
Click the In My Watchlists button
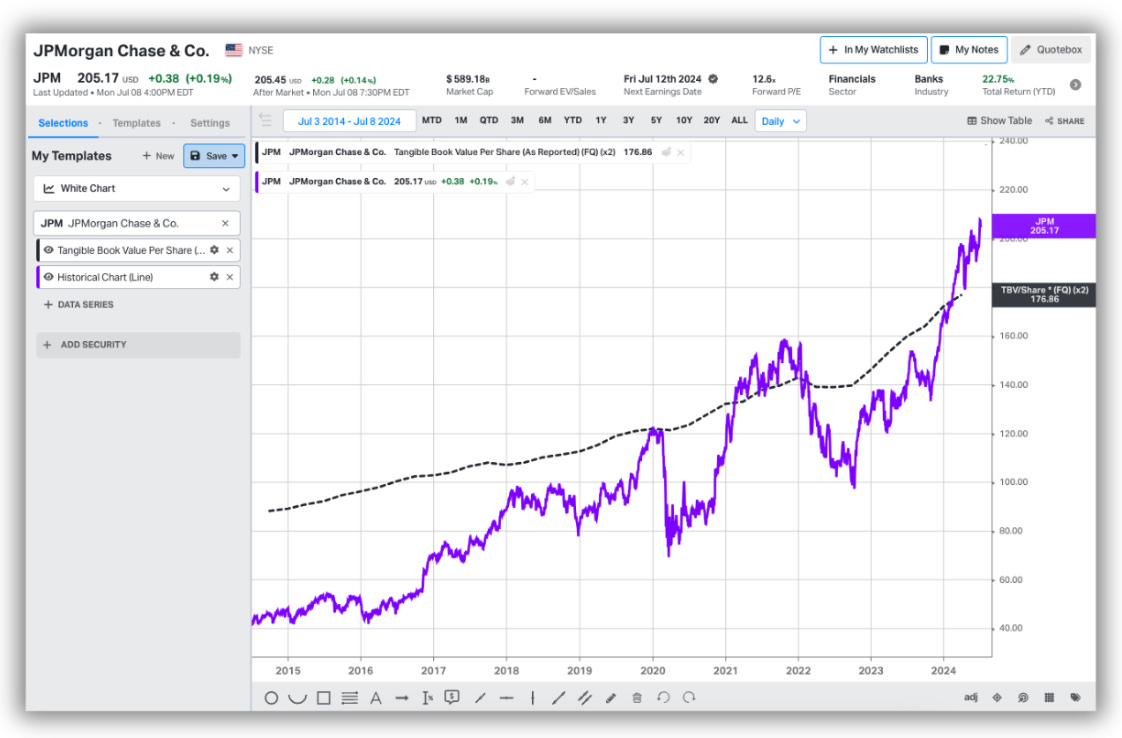(874, 50)
